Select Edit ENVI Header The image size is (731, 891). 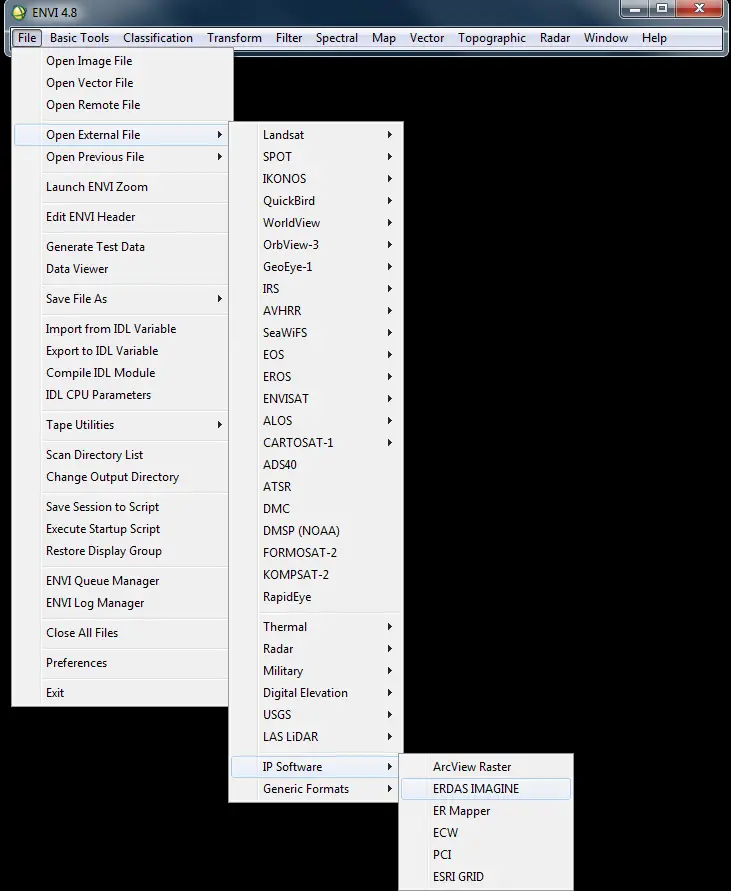[x=123, y=217]
